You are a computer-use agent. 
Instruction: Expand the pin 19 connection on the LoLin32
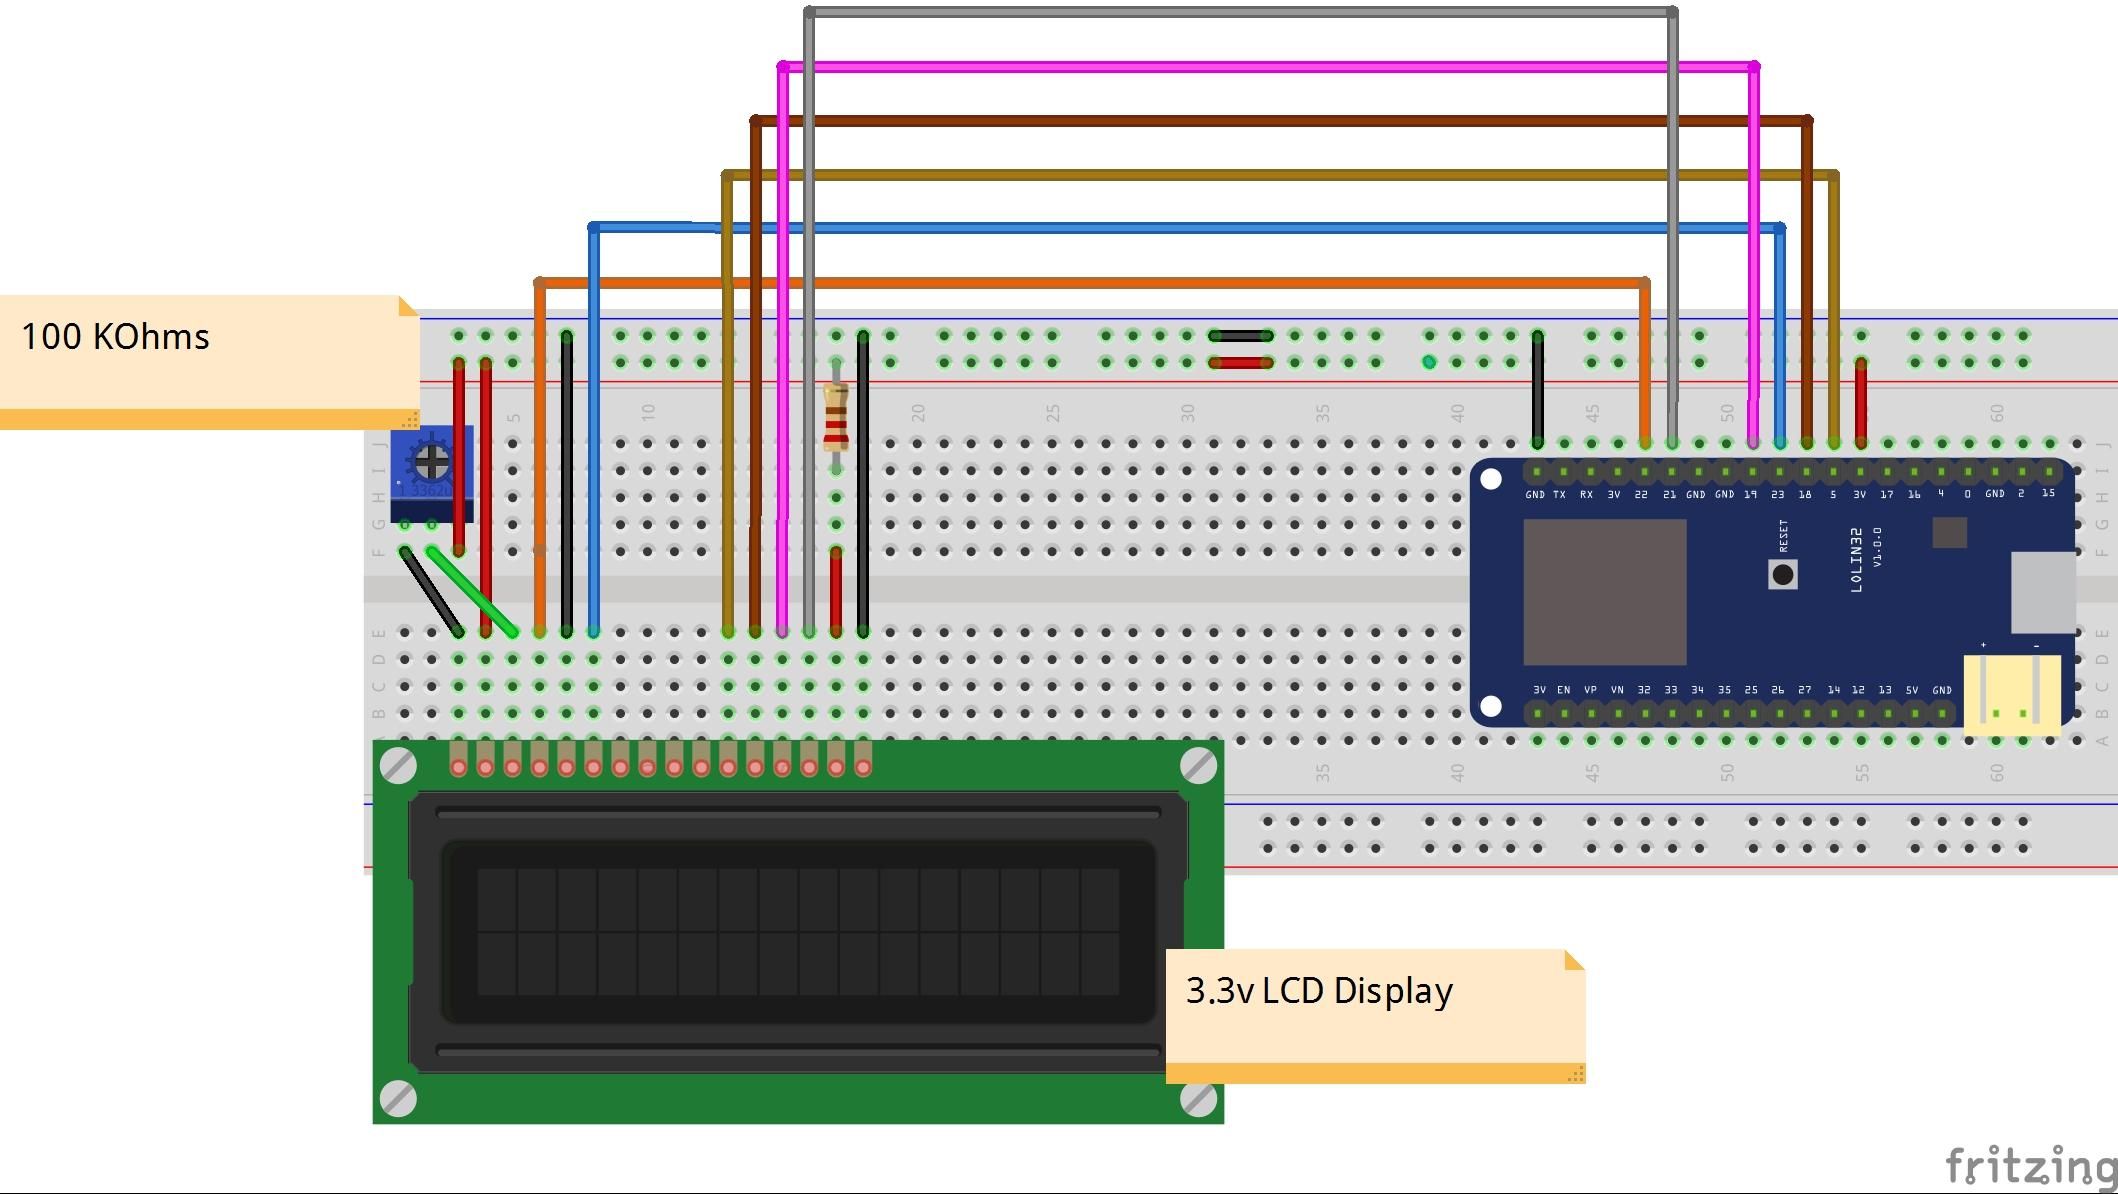click(x=1751, y=473)
